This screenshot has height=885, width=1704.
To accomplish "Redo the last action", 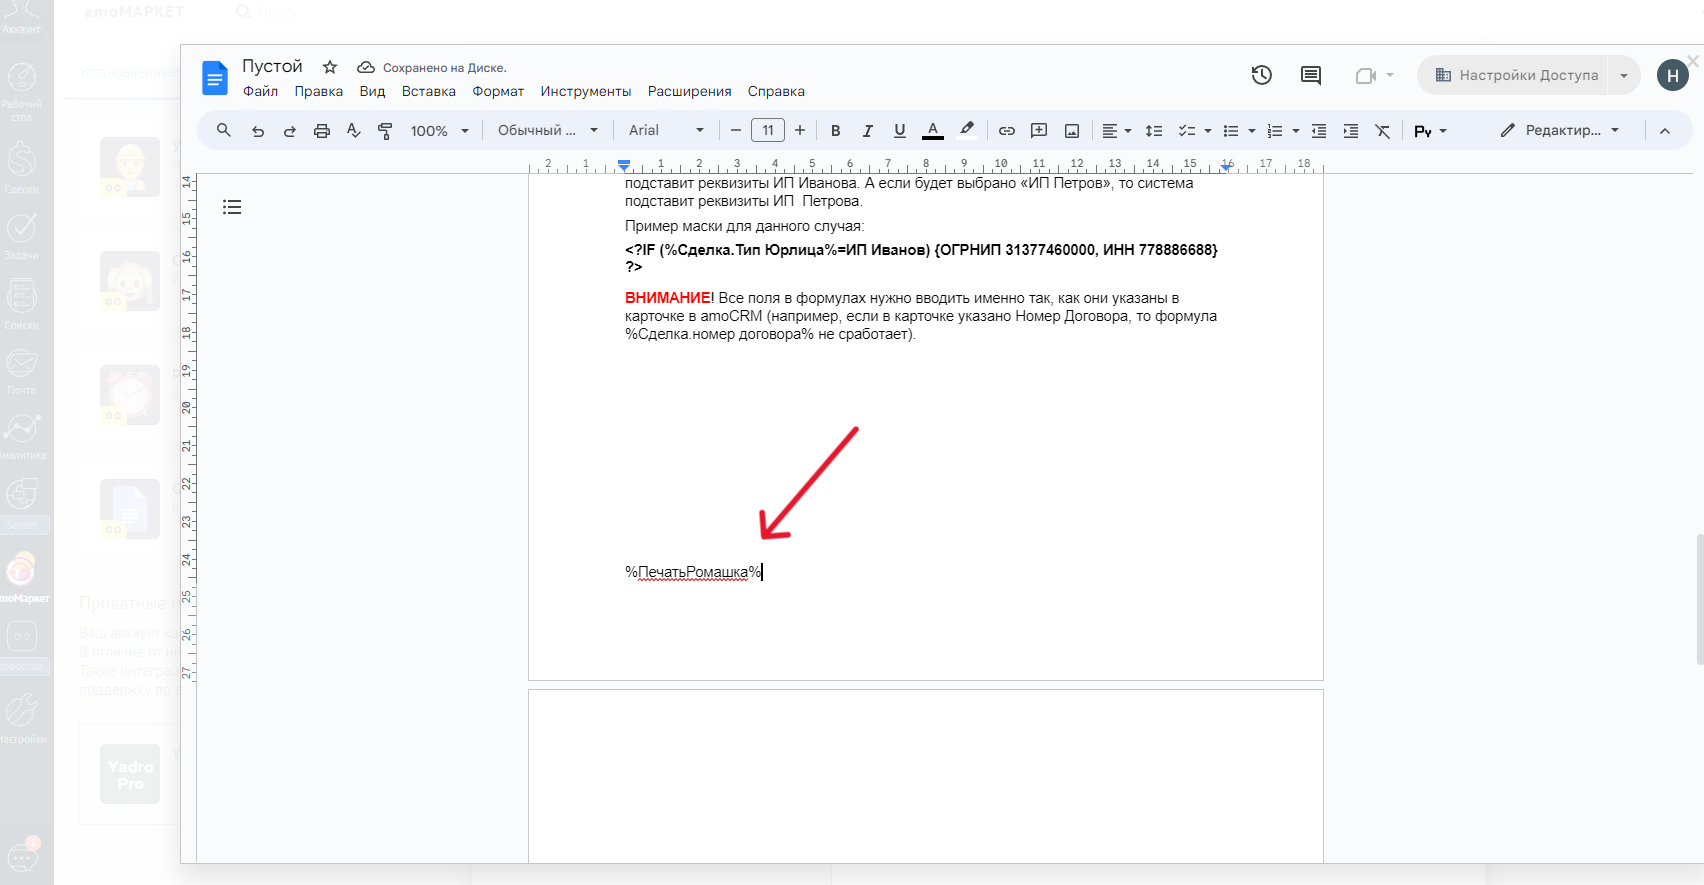I will tap(290, 131).
